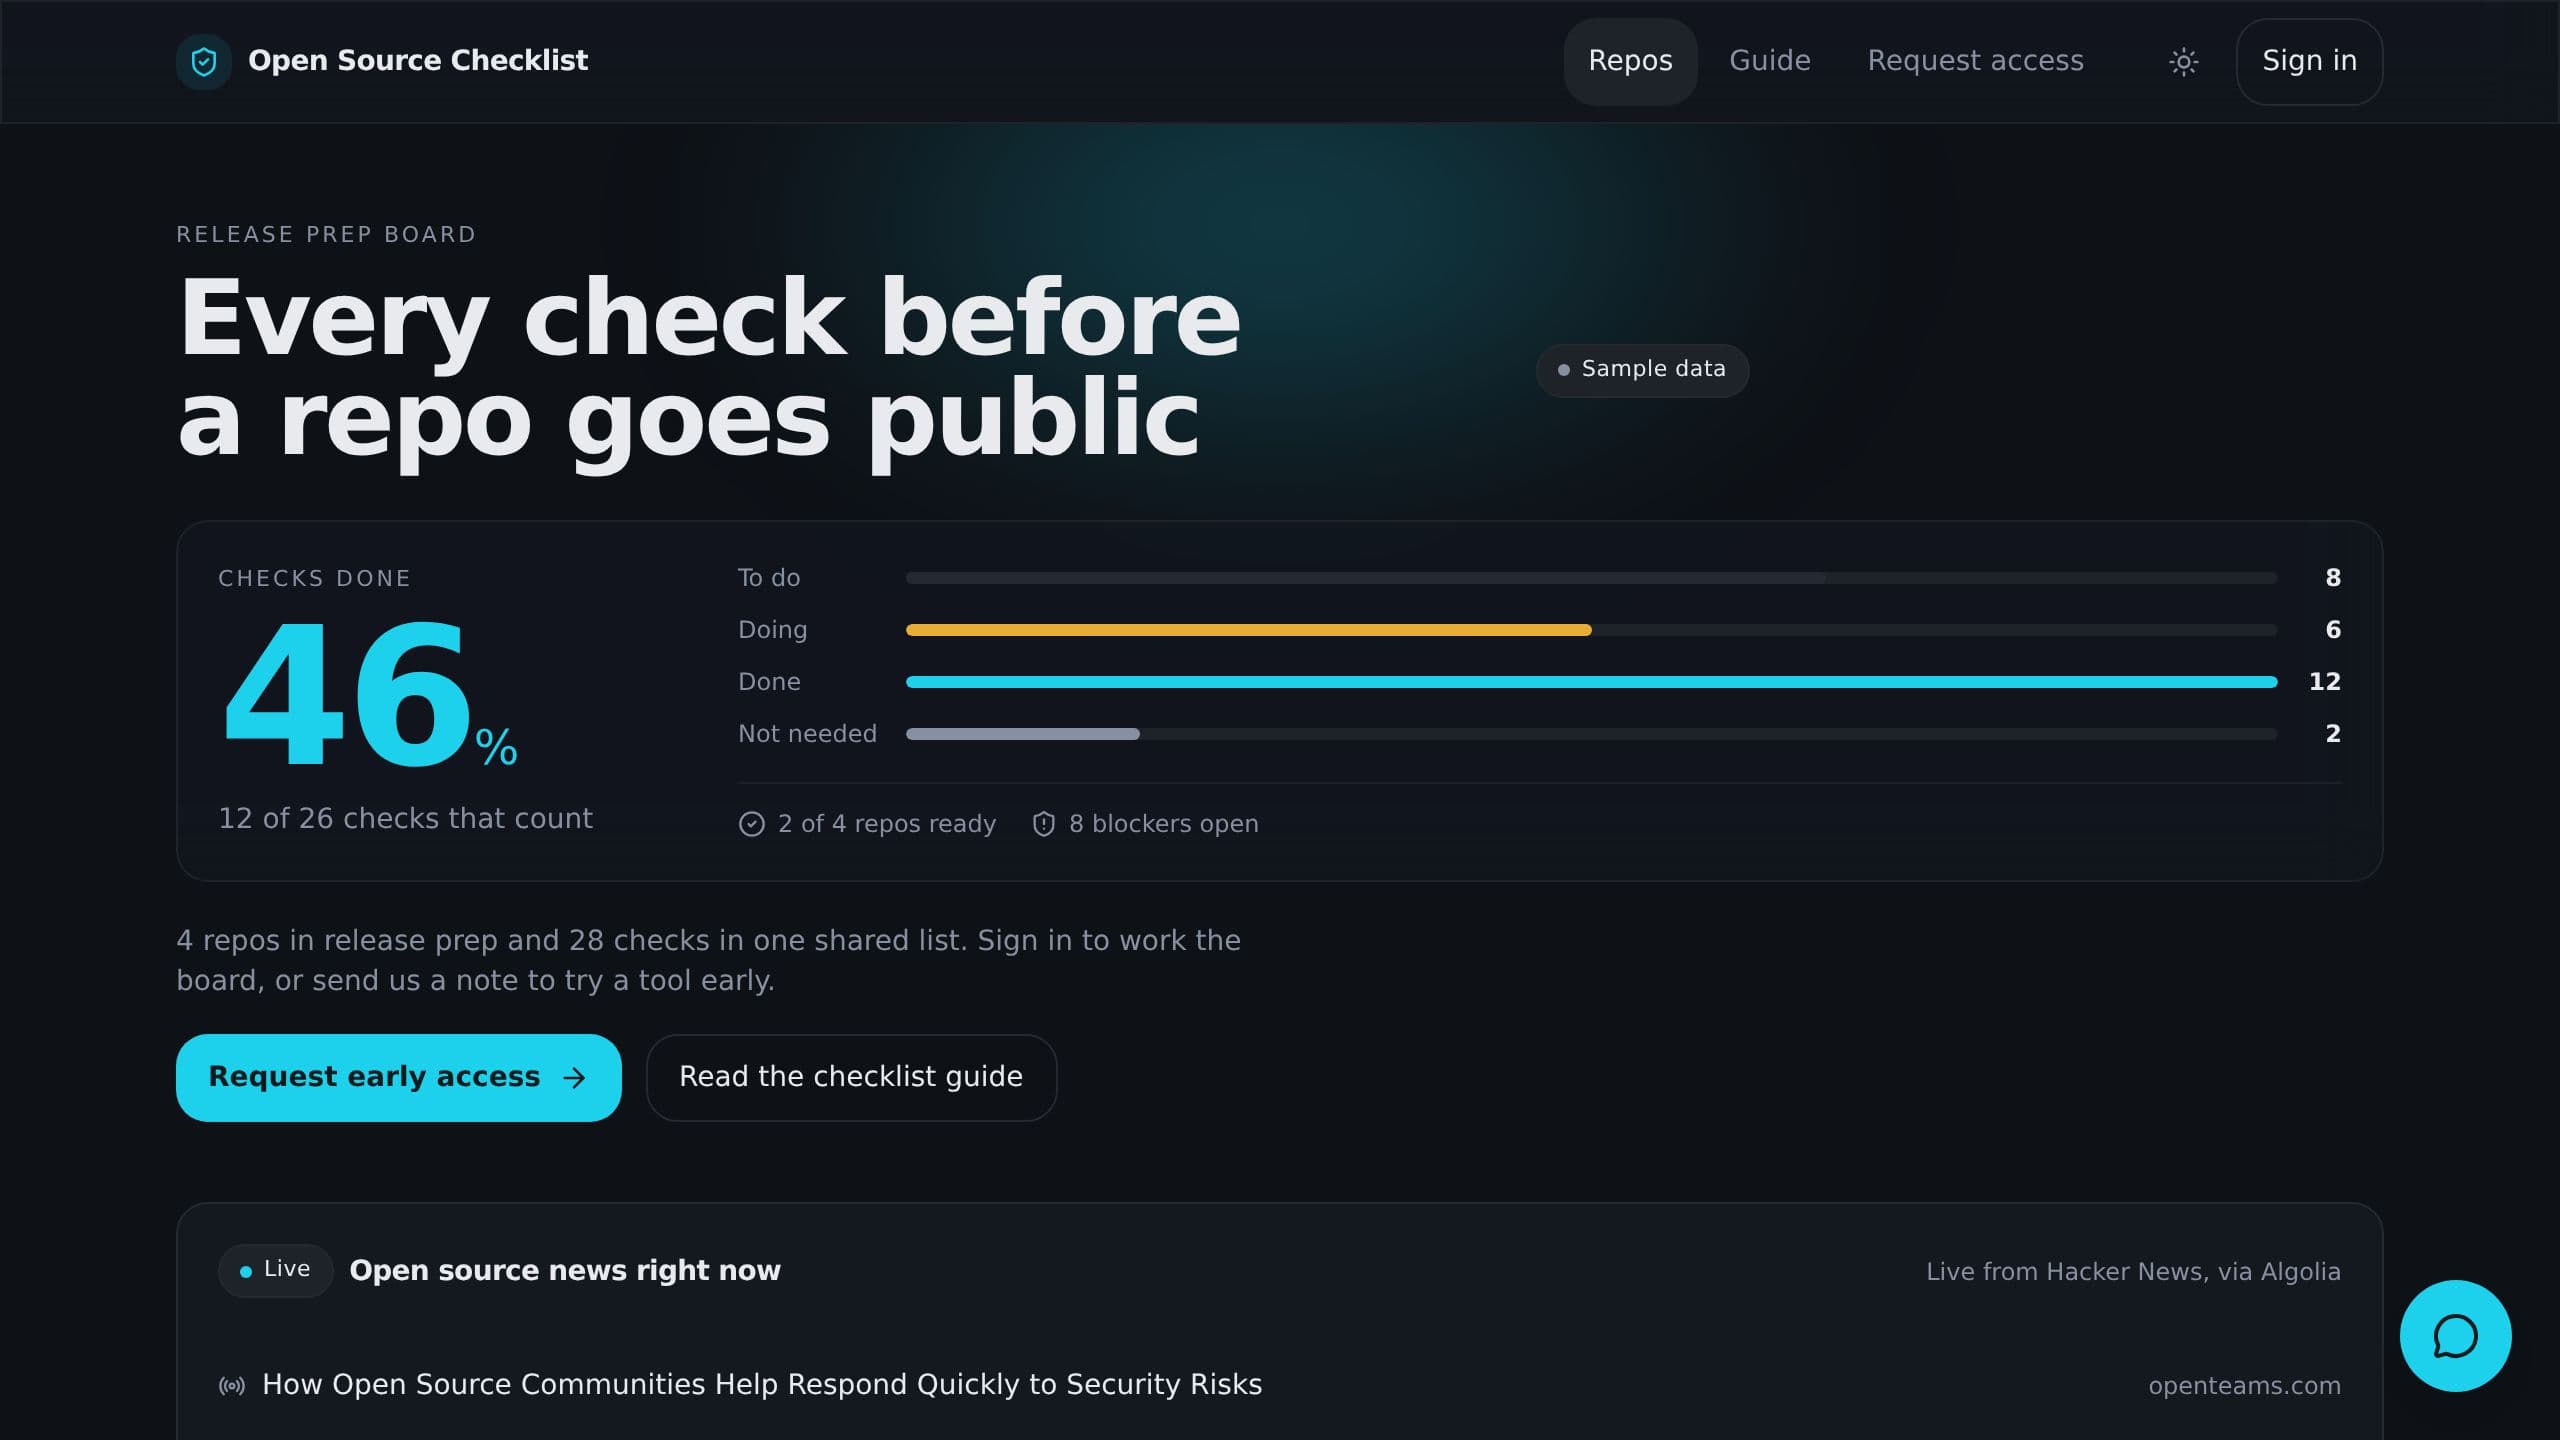
Task: Open the Repos nav tab
Action: tap(1630, 62)
